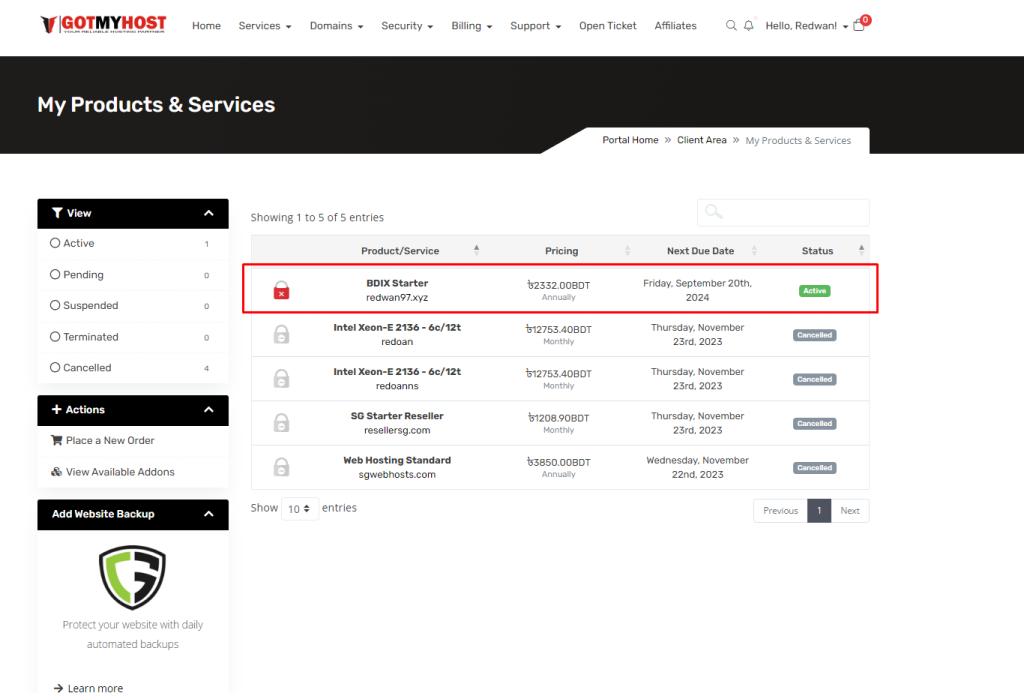Viewport: 1024px width, 693px height.
Task: Click the table search input field
Action: tap(783, 212)
